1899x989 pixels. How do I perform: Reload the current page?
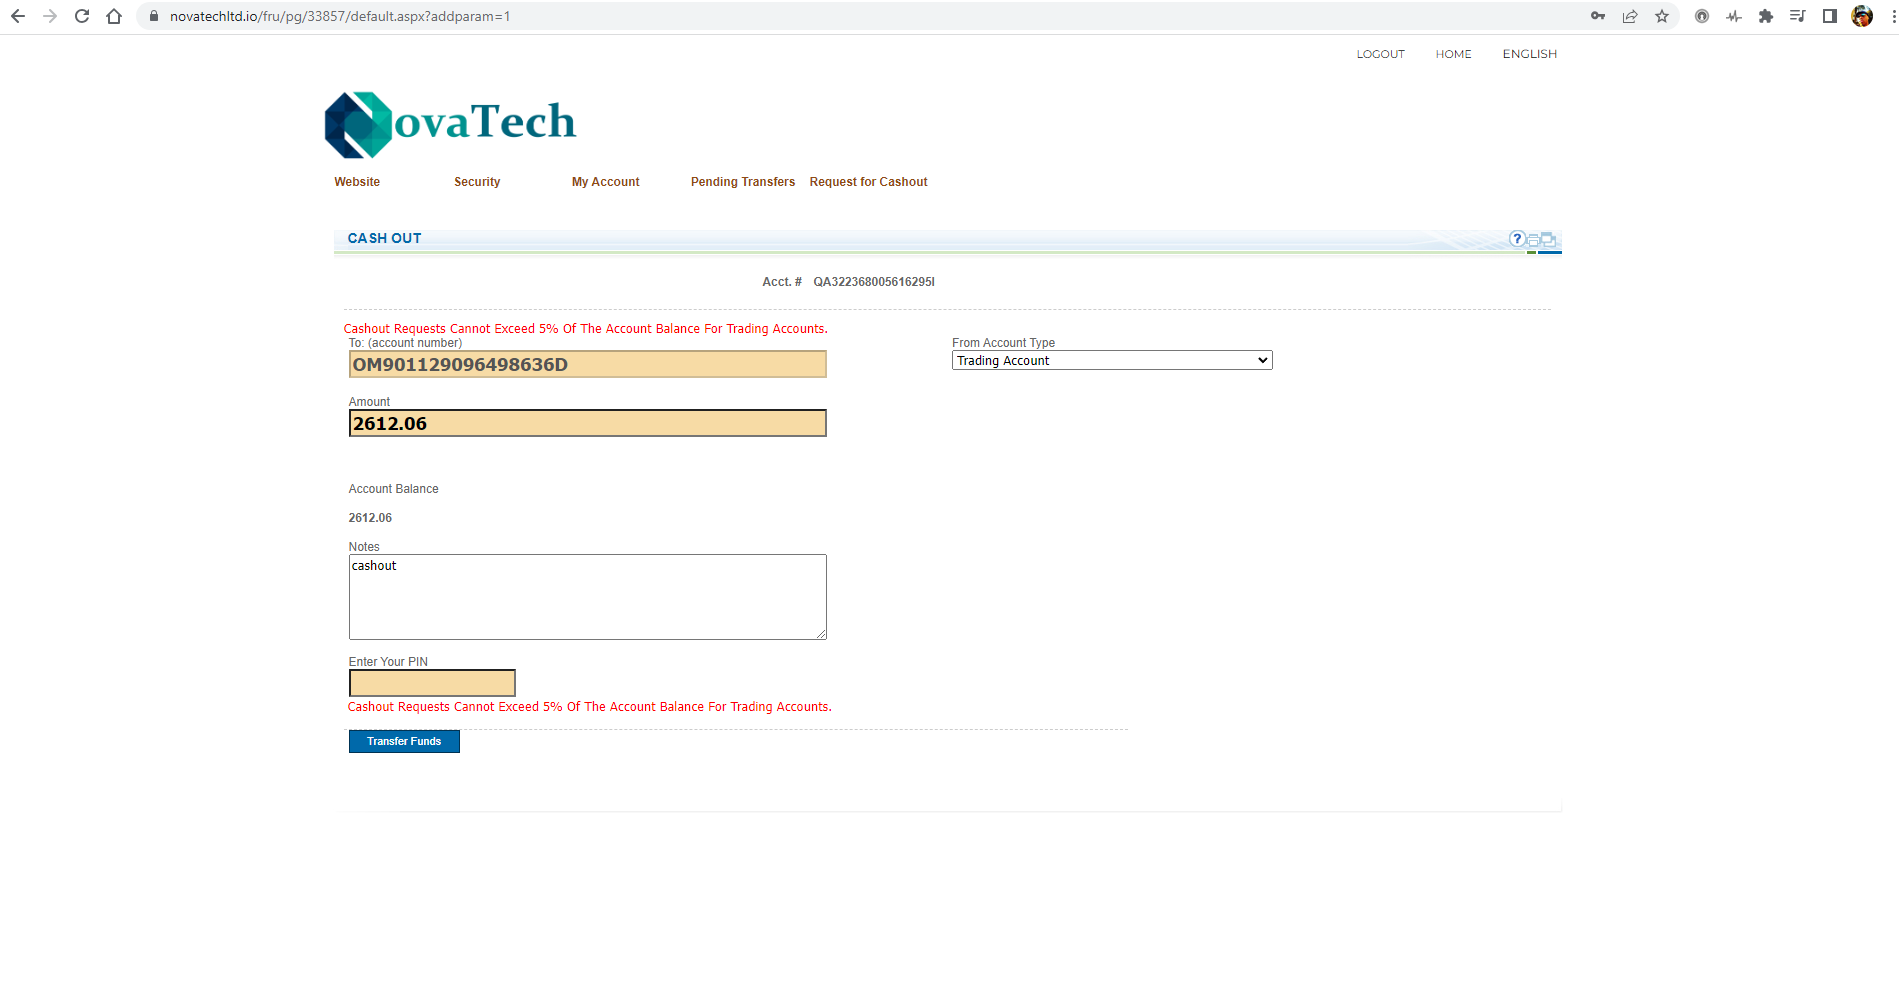(x=82, y=16)
